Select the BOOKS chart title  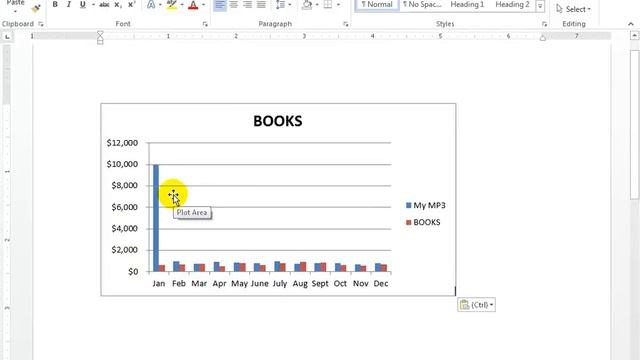click(x=278, y=121)
